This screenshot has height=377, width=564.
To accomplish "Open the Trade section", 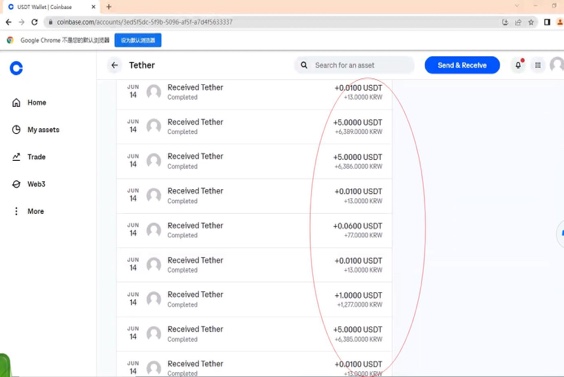I will coord(29,157).
